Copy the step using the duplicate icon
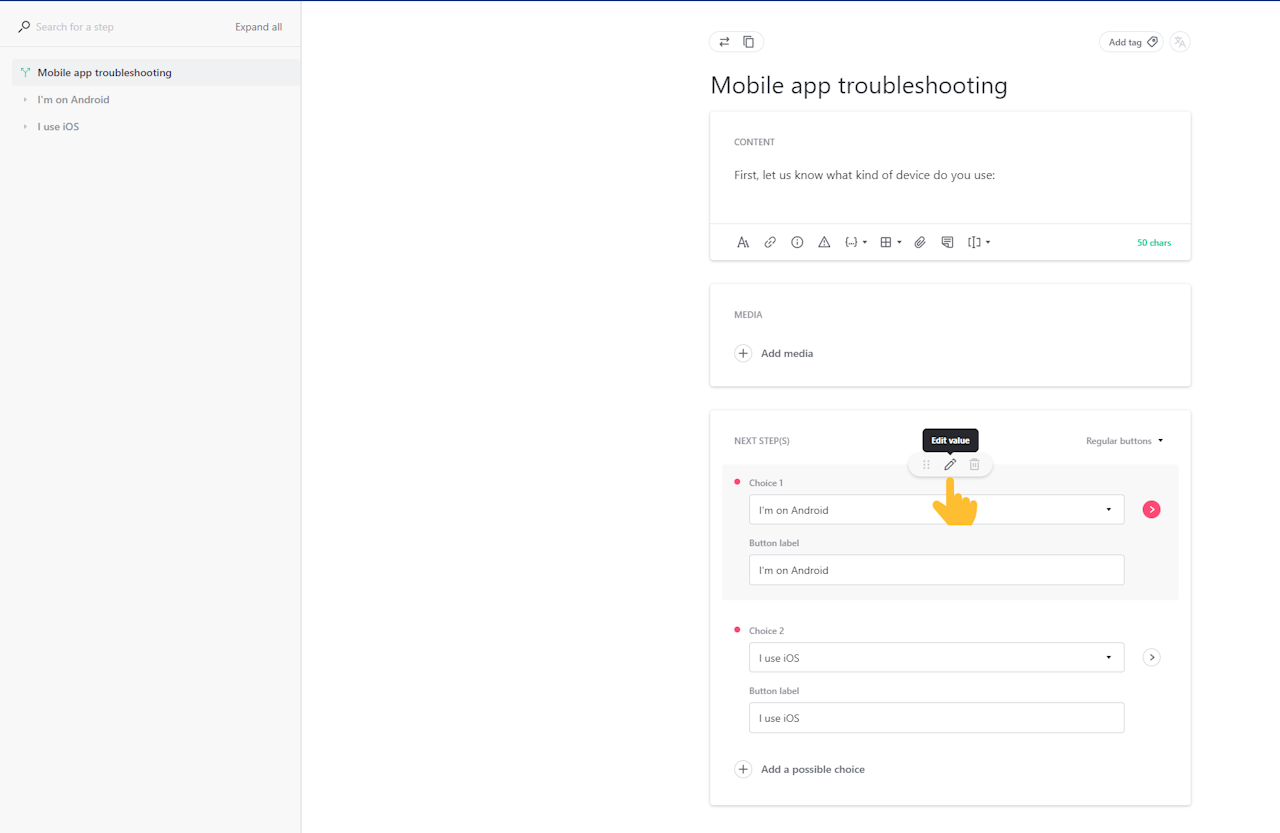 [747, 41]
